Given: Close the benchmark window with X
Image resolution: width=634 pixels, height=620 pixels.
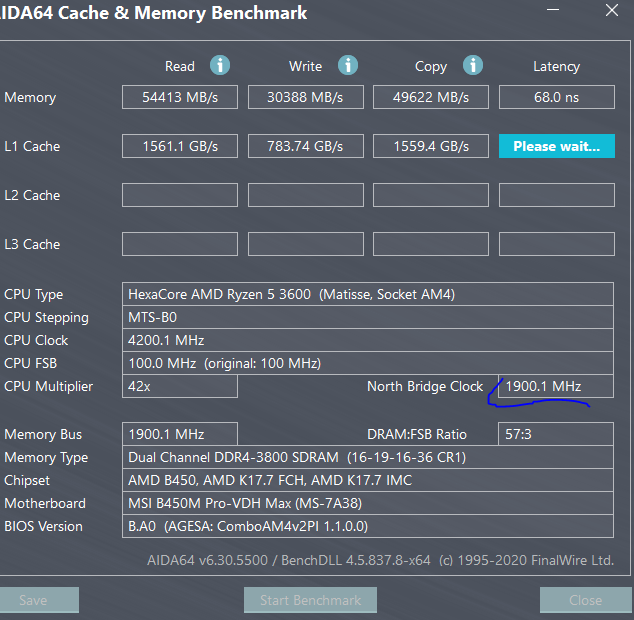Looking at the screenshot, I should (612, 10).
